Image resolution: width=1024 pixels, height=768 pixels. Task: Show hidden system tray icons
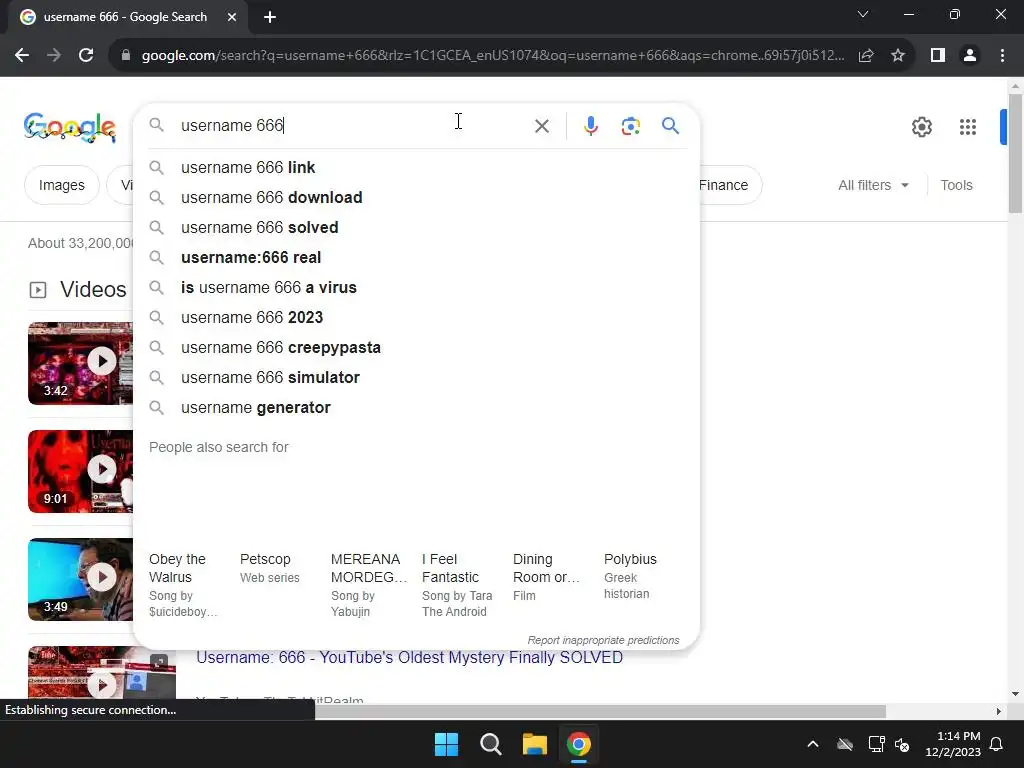click(812, 744)
